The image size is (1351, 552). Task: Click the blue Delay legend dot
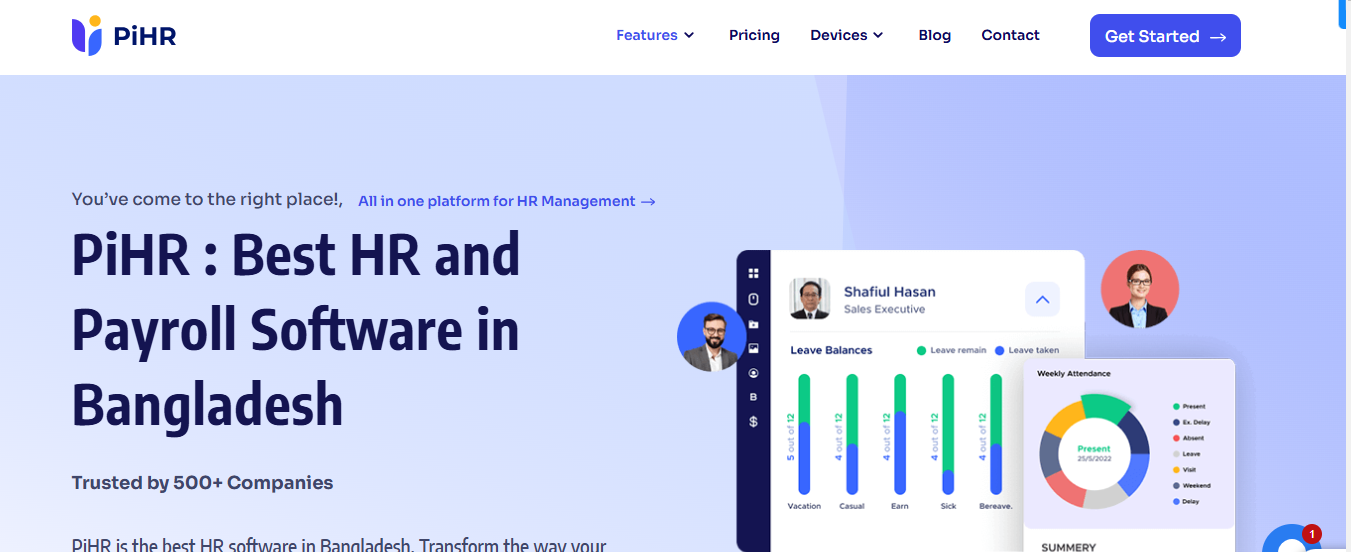pyautogui.click(x=1176, y=501)
